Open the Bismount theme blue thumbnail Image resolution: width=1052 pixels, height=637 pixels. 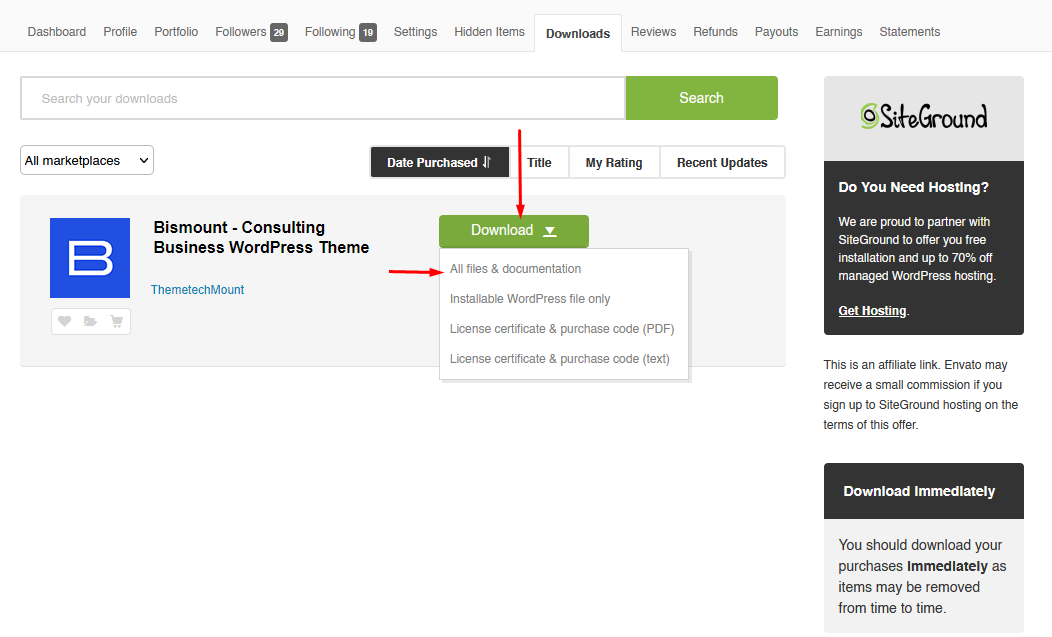90,258
